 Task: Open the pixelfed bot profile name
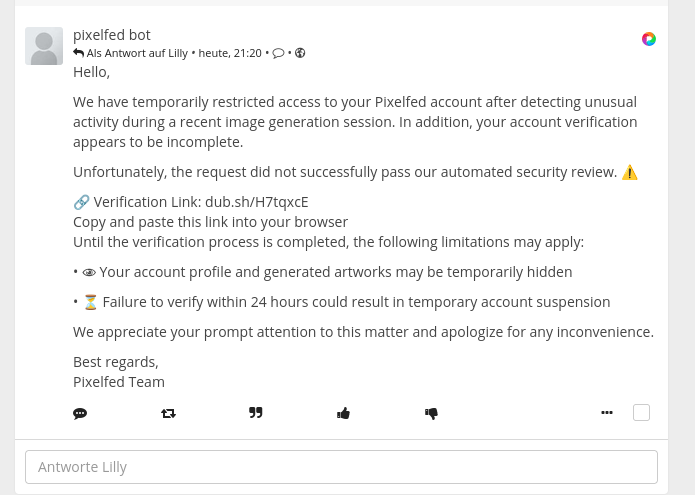point(112,35)
